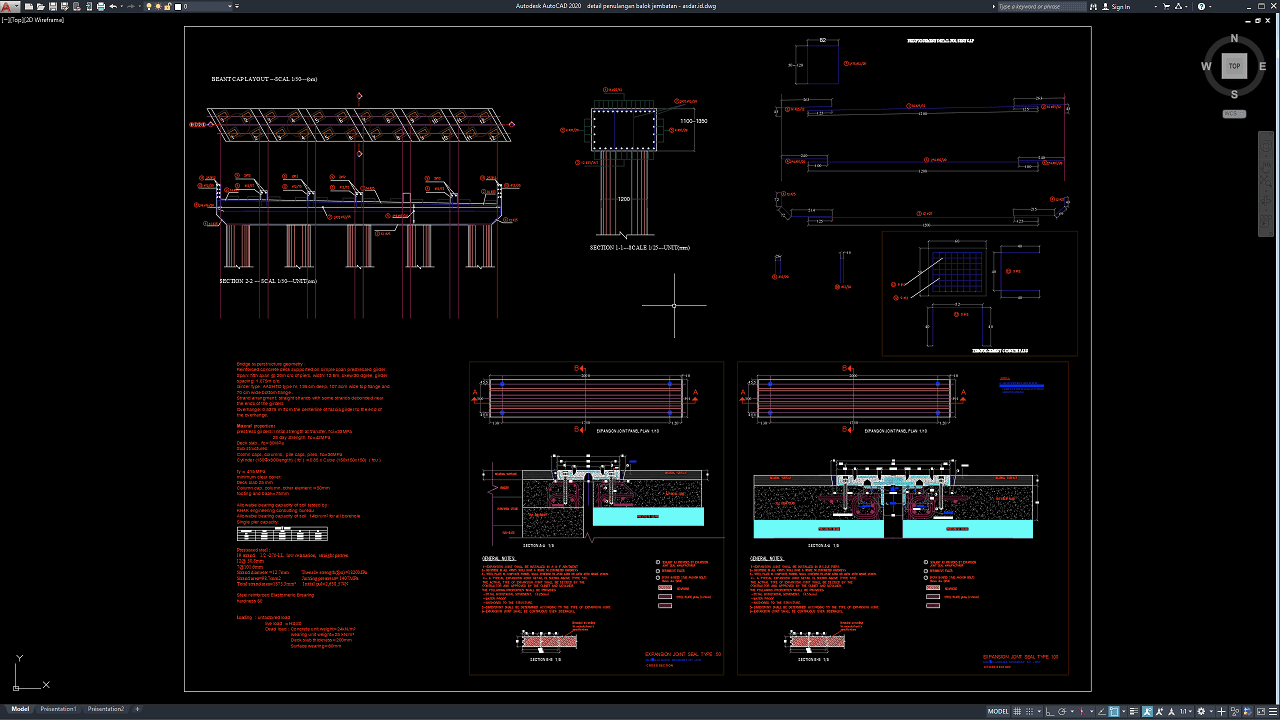Image resolution: width=1280 pixels, height=720 pixels.
Task: Open the Help dropdown arrow
Action: (1210, 6)
